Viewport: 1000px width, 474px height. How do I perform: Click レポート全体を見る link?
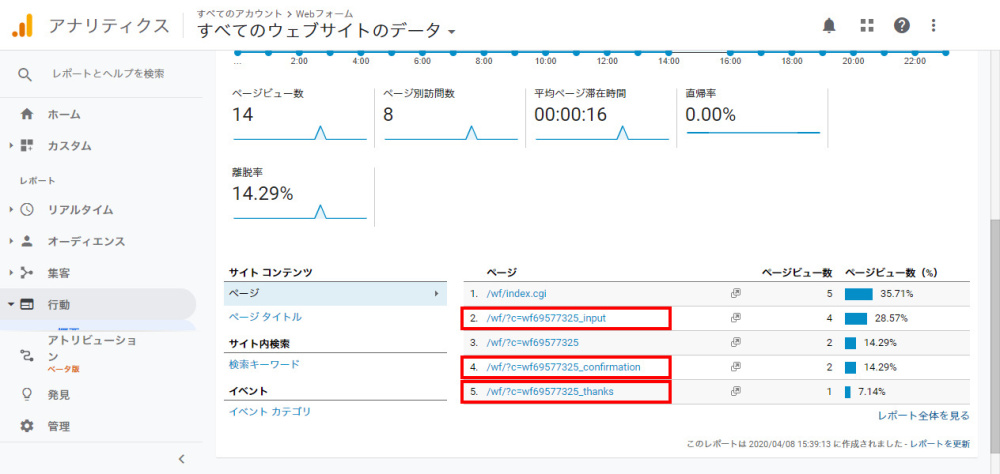click(x=923, y=415)
